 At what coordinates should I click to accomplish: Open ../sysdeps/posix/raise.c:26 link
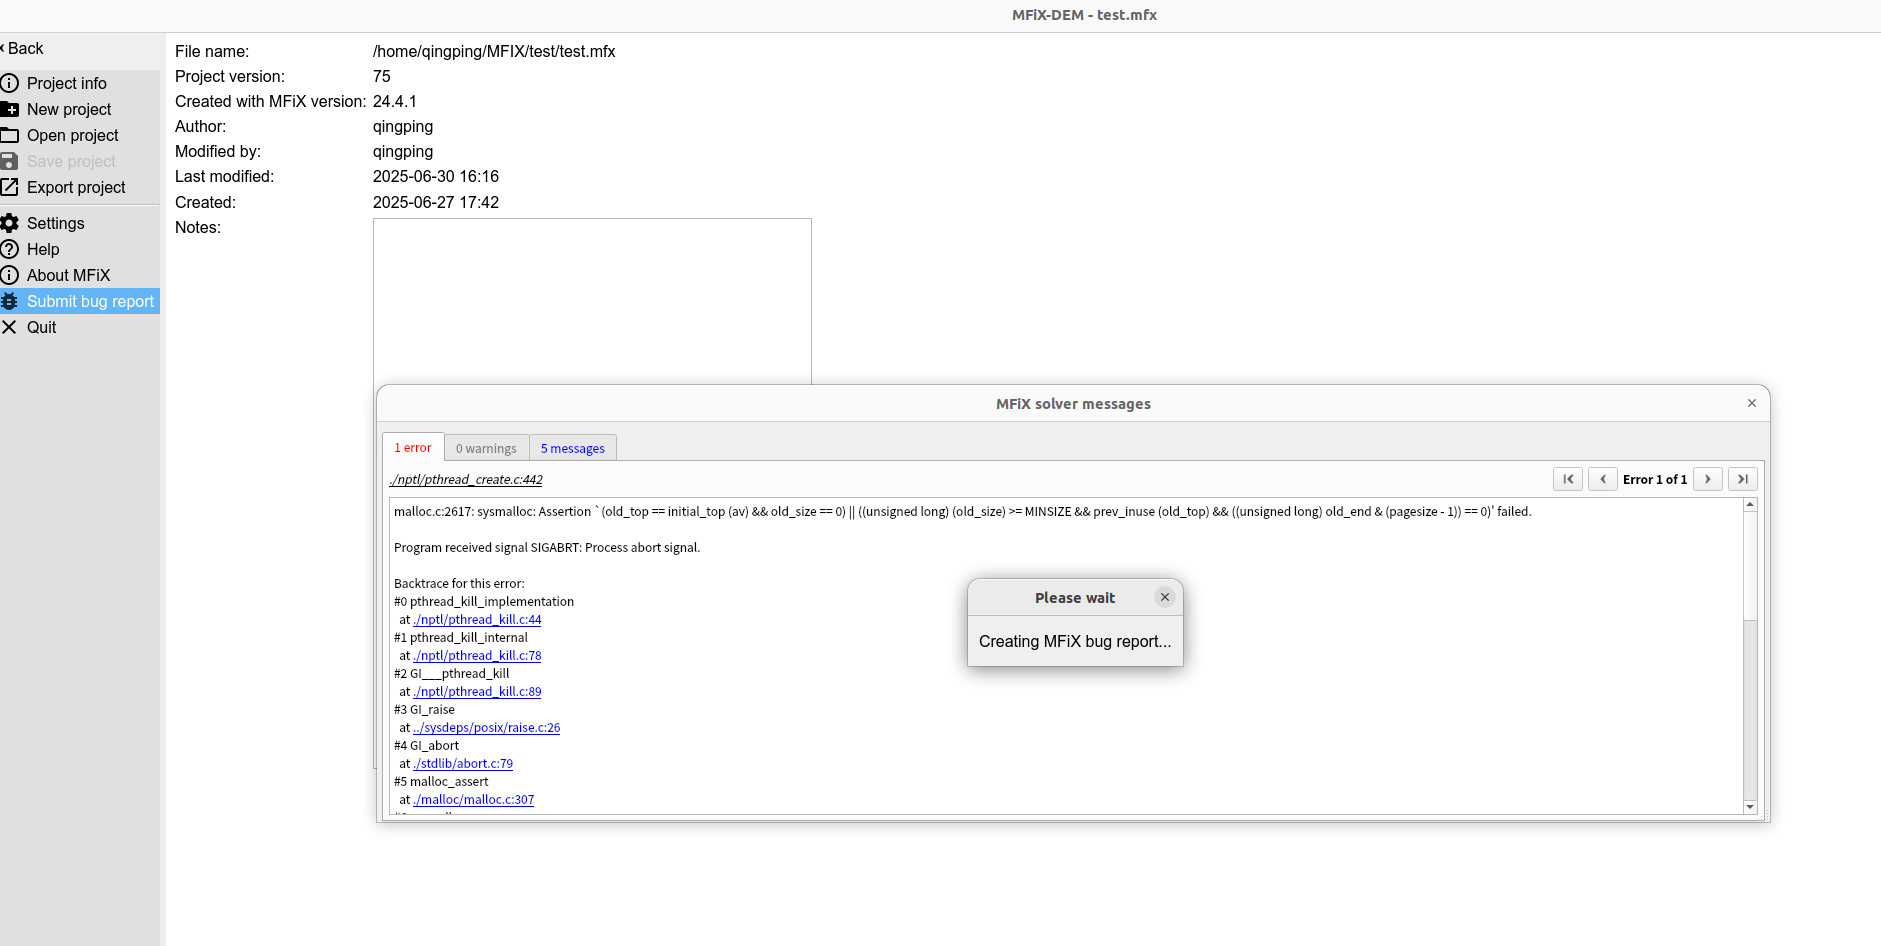click(486, 728)
